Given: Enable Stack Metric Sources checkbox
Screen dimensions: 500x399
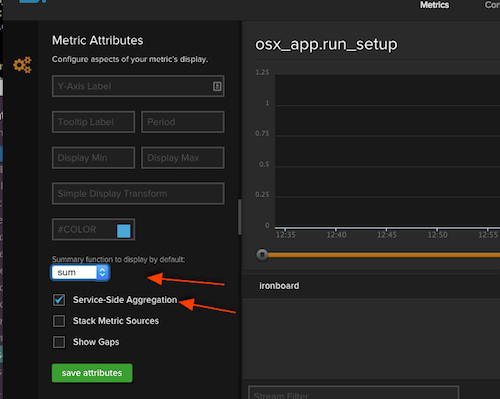Looking at the screenshot, I should click(x=59, y=321).
